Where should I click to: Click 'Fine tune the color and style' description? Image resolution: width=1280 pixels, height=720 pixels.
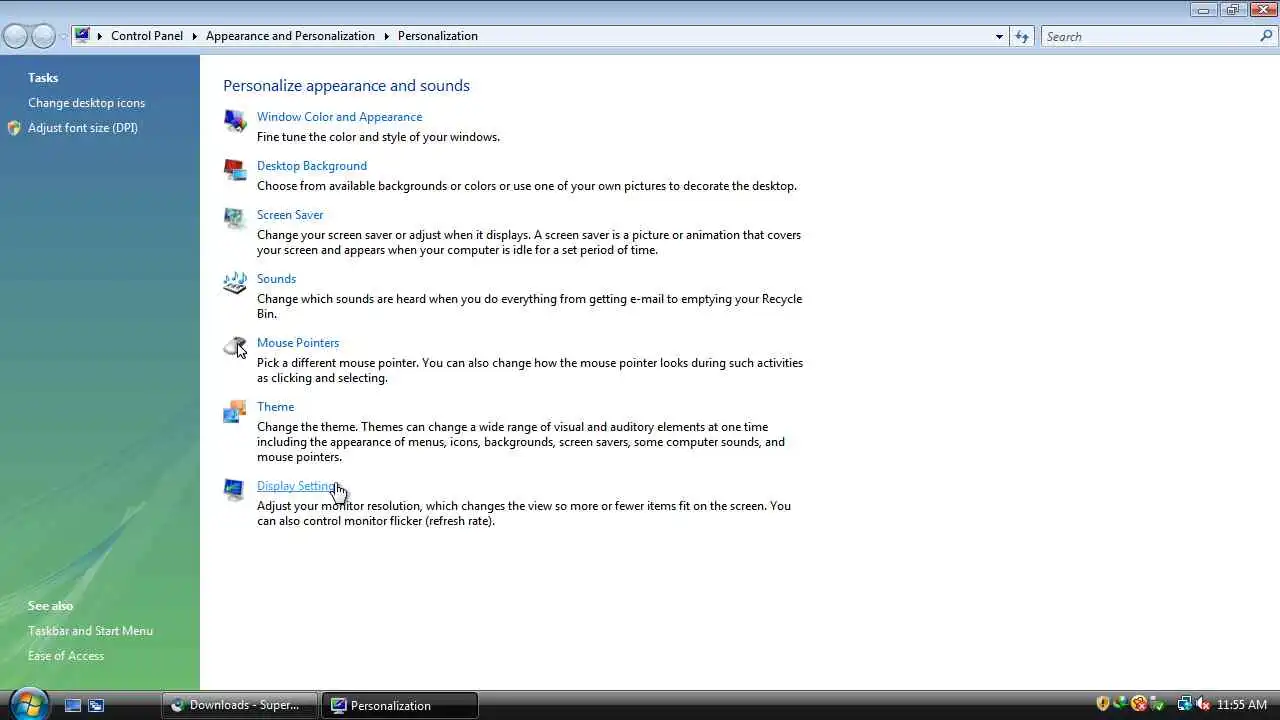pyautogui.click(x=378, y=137)
